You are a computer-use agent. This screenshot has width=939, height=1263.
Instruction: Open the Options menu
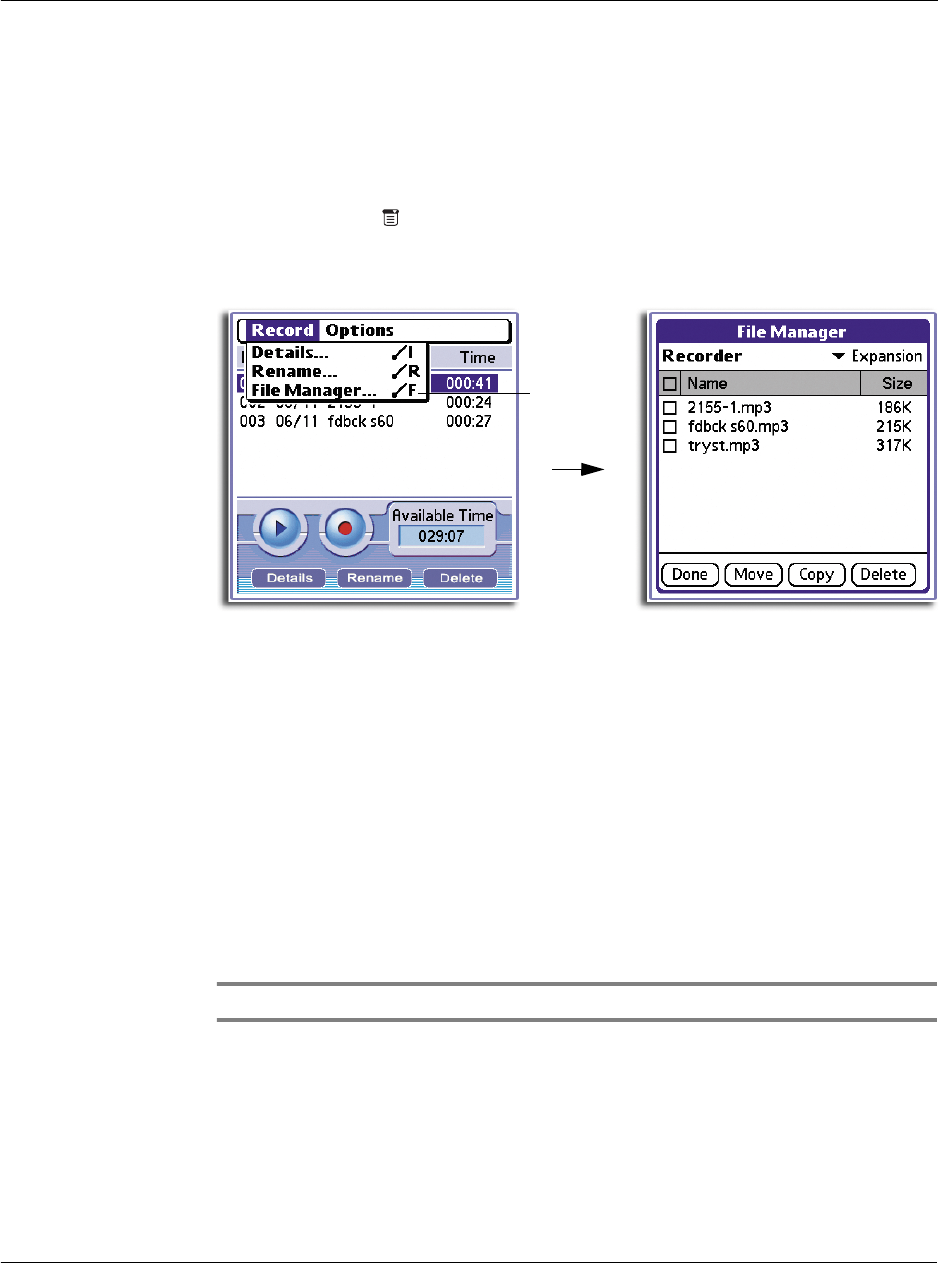(360, 330)
